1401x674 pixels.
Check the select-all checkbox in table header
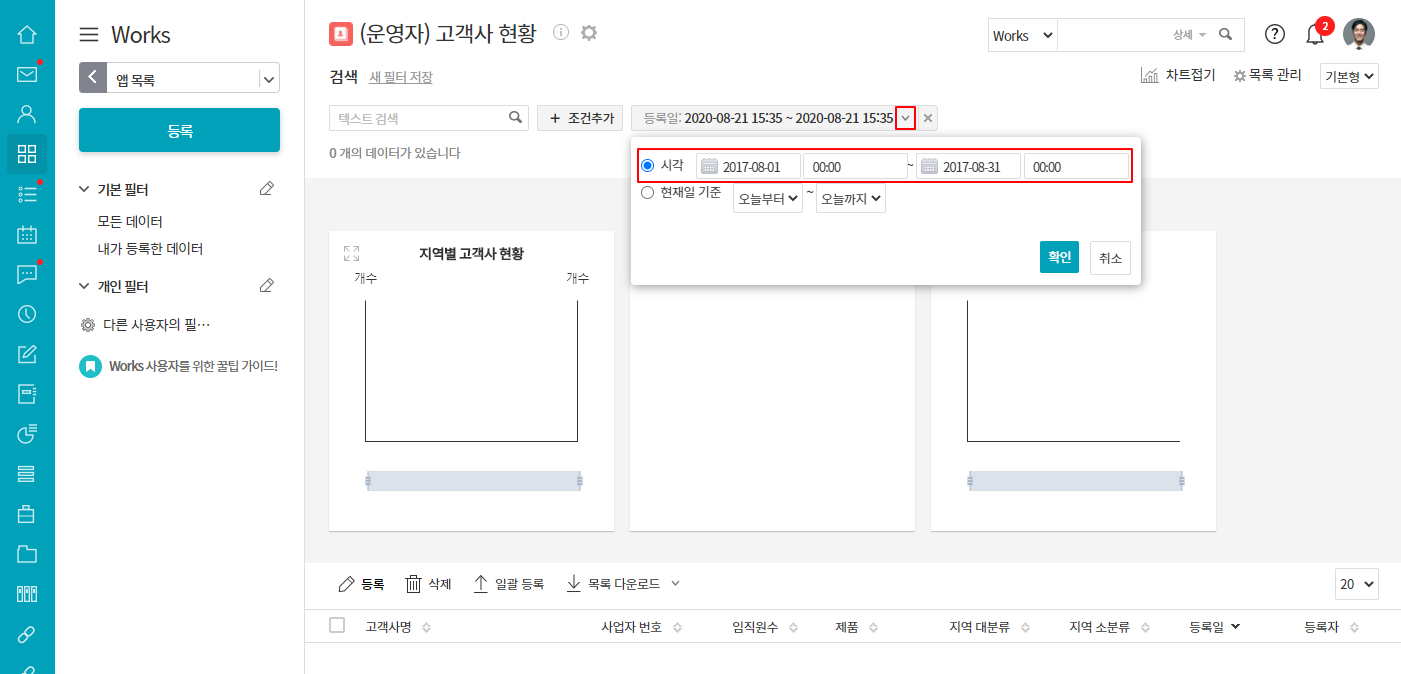[337, 626]
